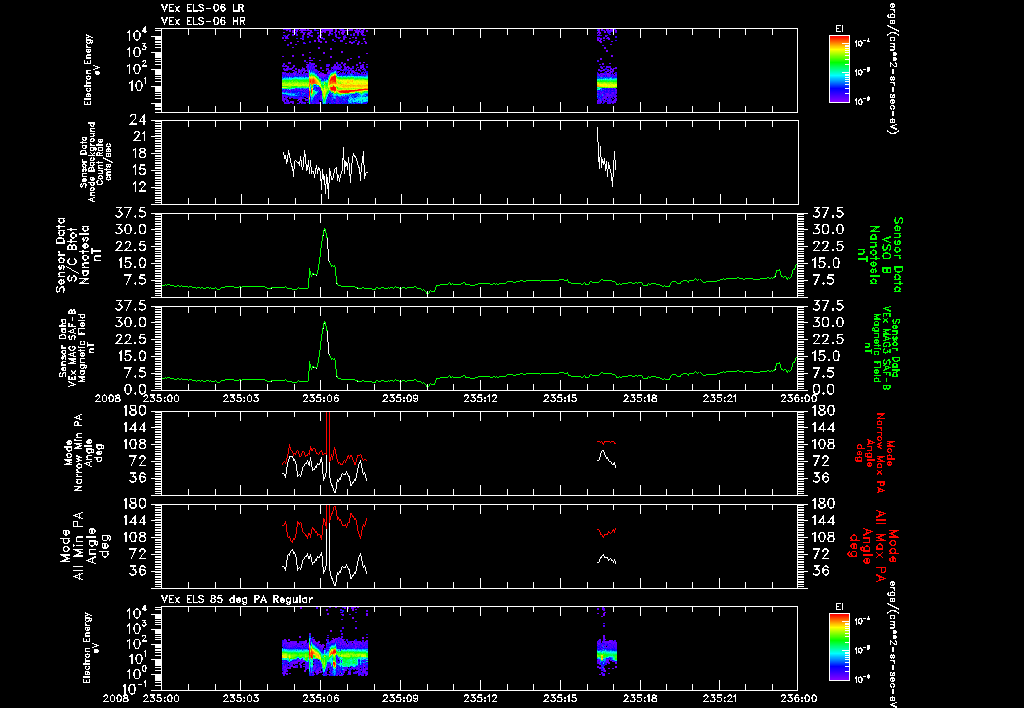Click the '12' tick on the count rate axis
Image resolution: width=1024 pixels, height=708 pixels.
point(140,187)
